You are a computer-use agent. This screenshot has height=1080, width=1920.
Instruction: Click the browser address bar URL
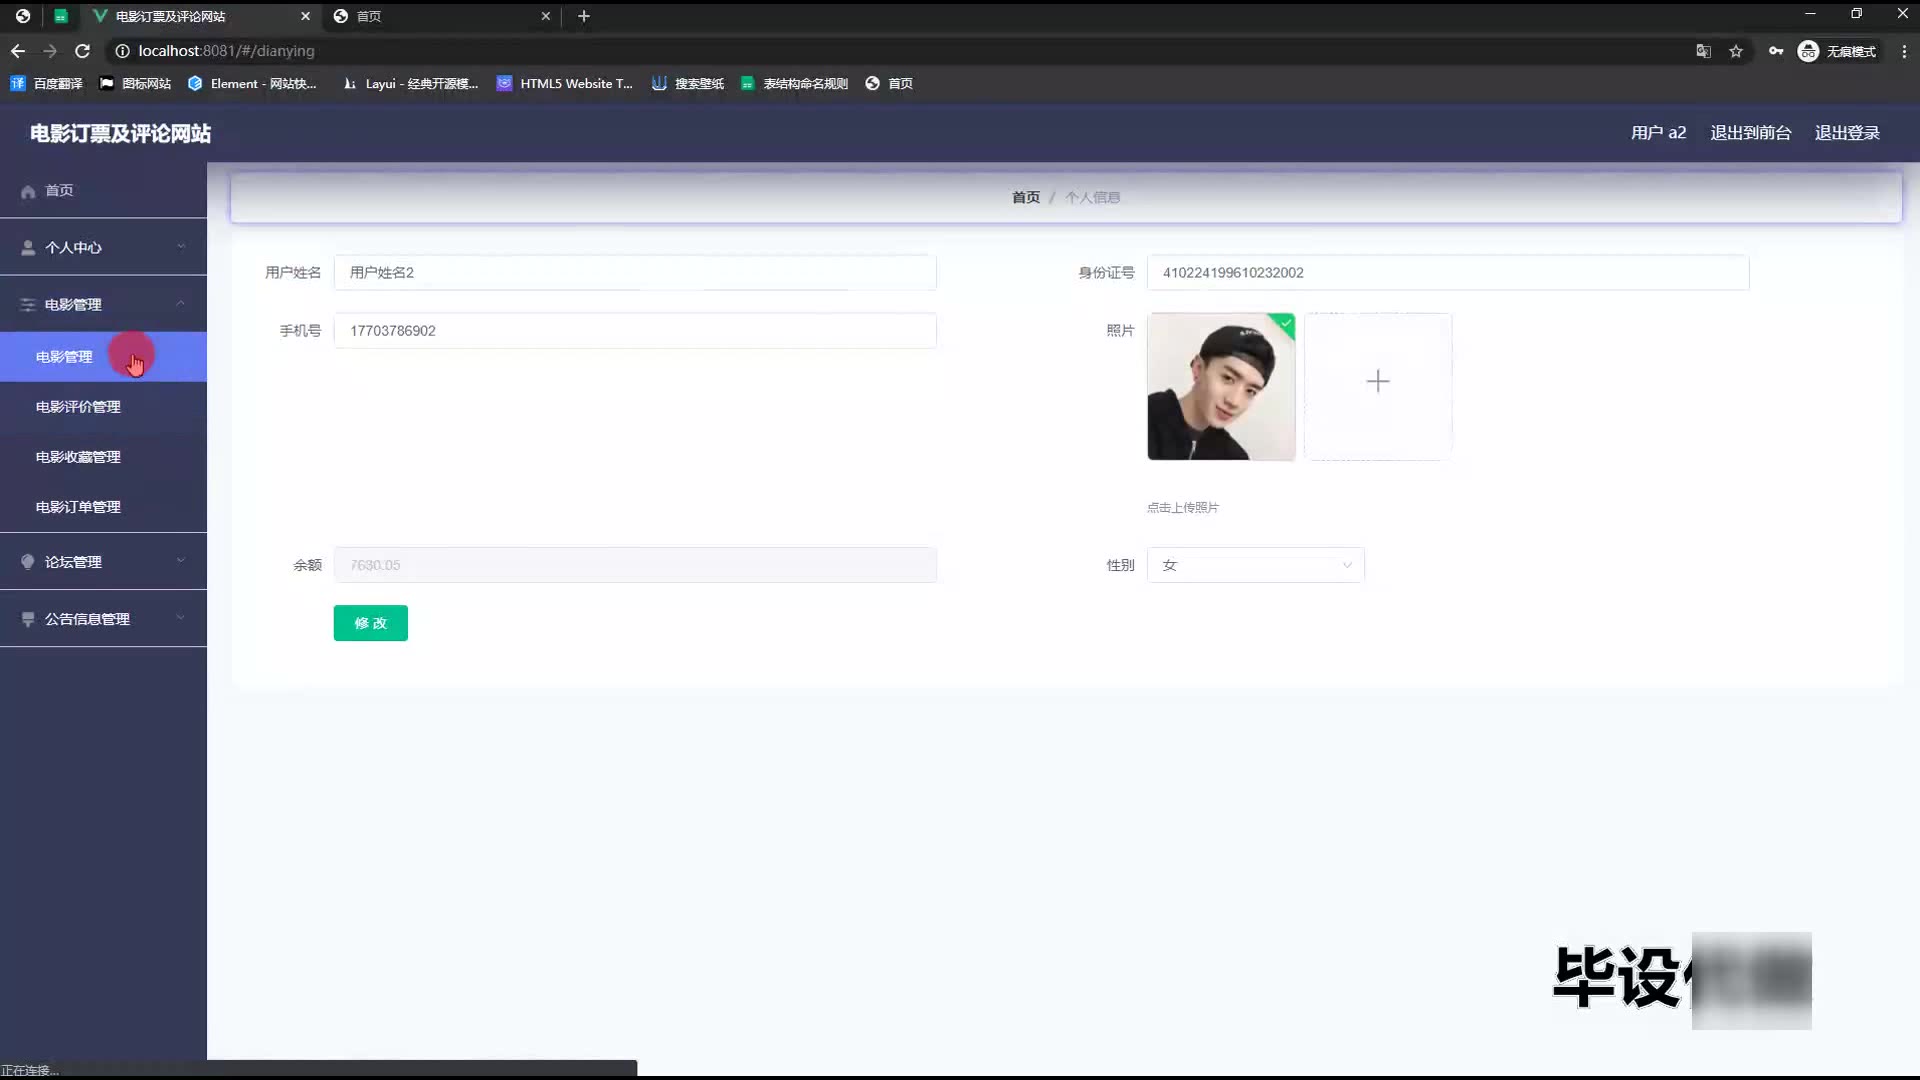226,51
